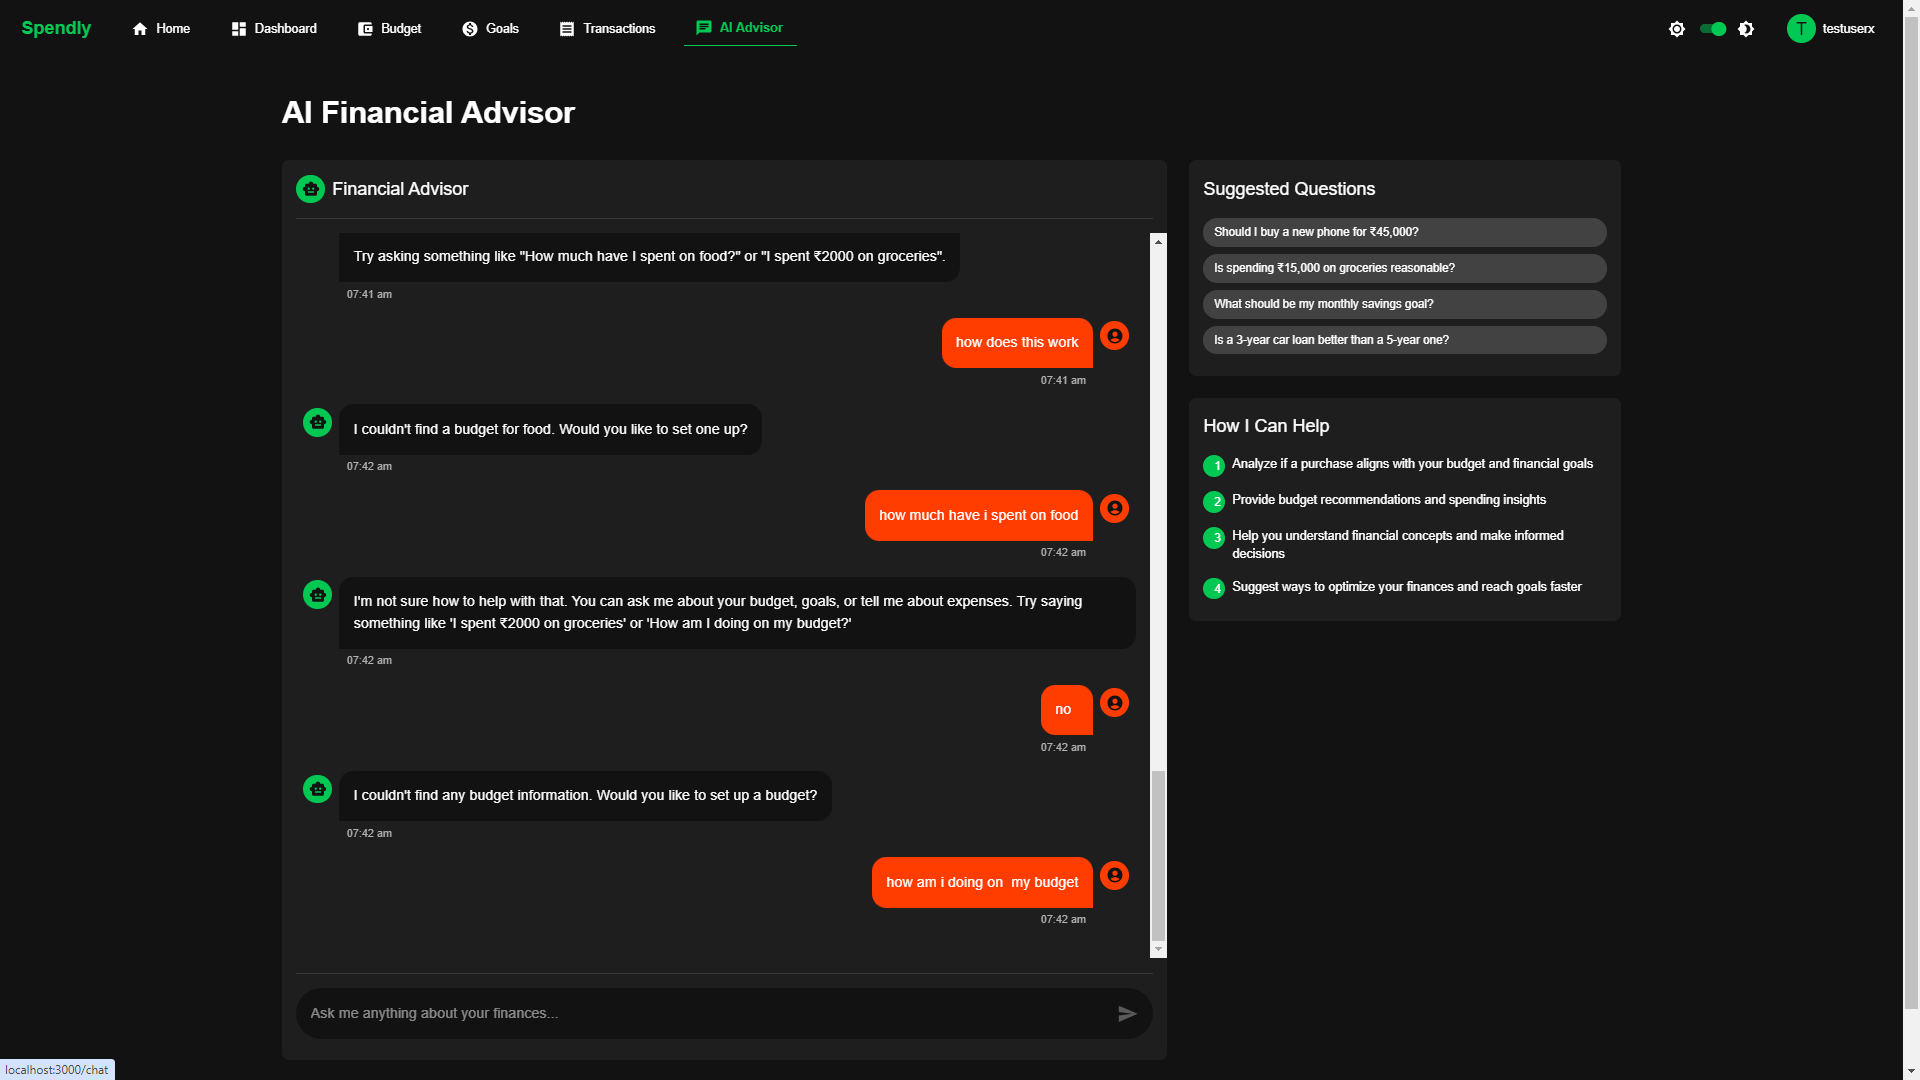The image size is (1920, 1080).
Task: Click user avatar beside 'how does this work'
Action: [x=1114, y=336]
